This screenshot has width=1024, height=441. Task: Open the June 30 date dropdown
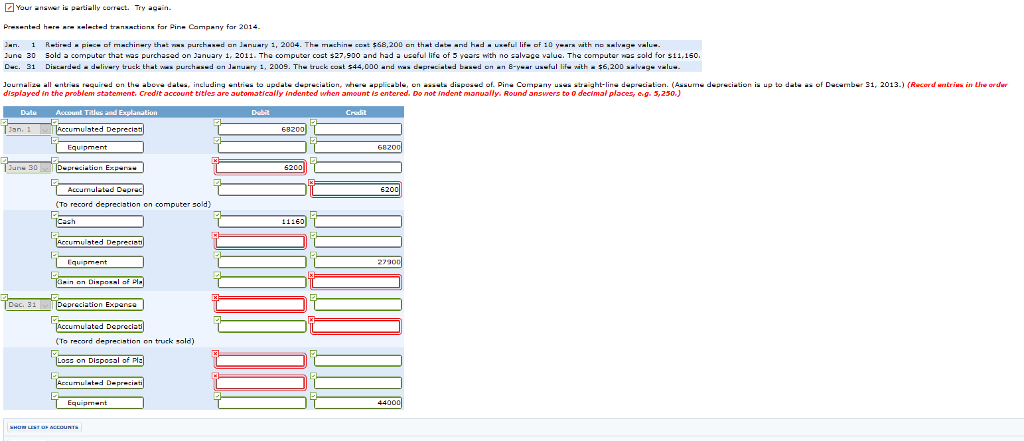click(x=27, y=168)
